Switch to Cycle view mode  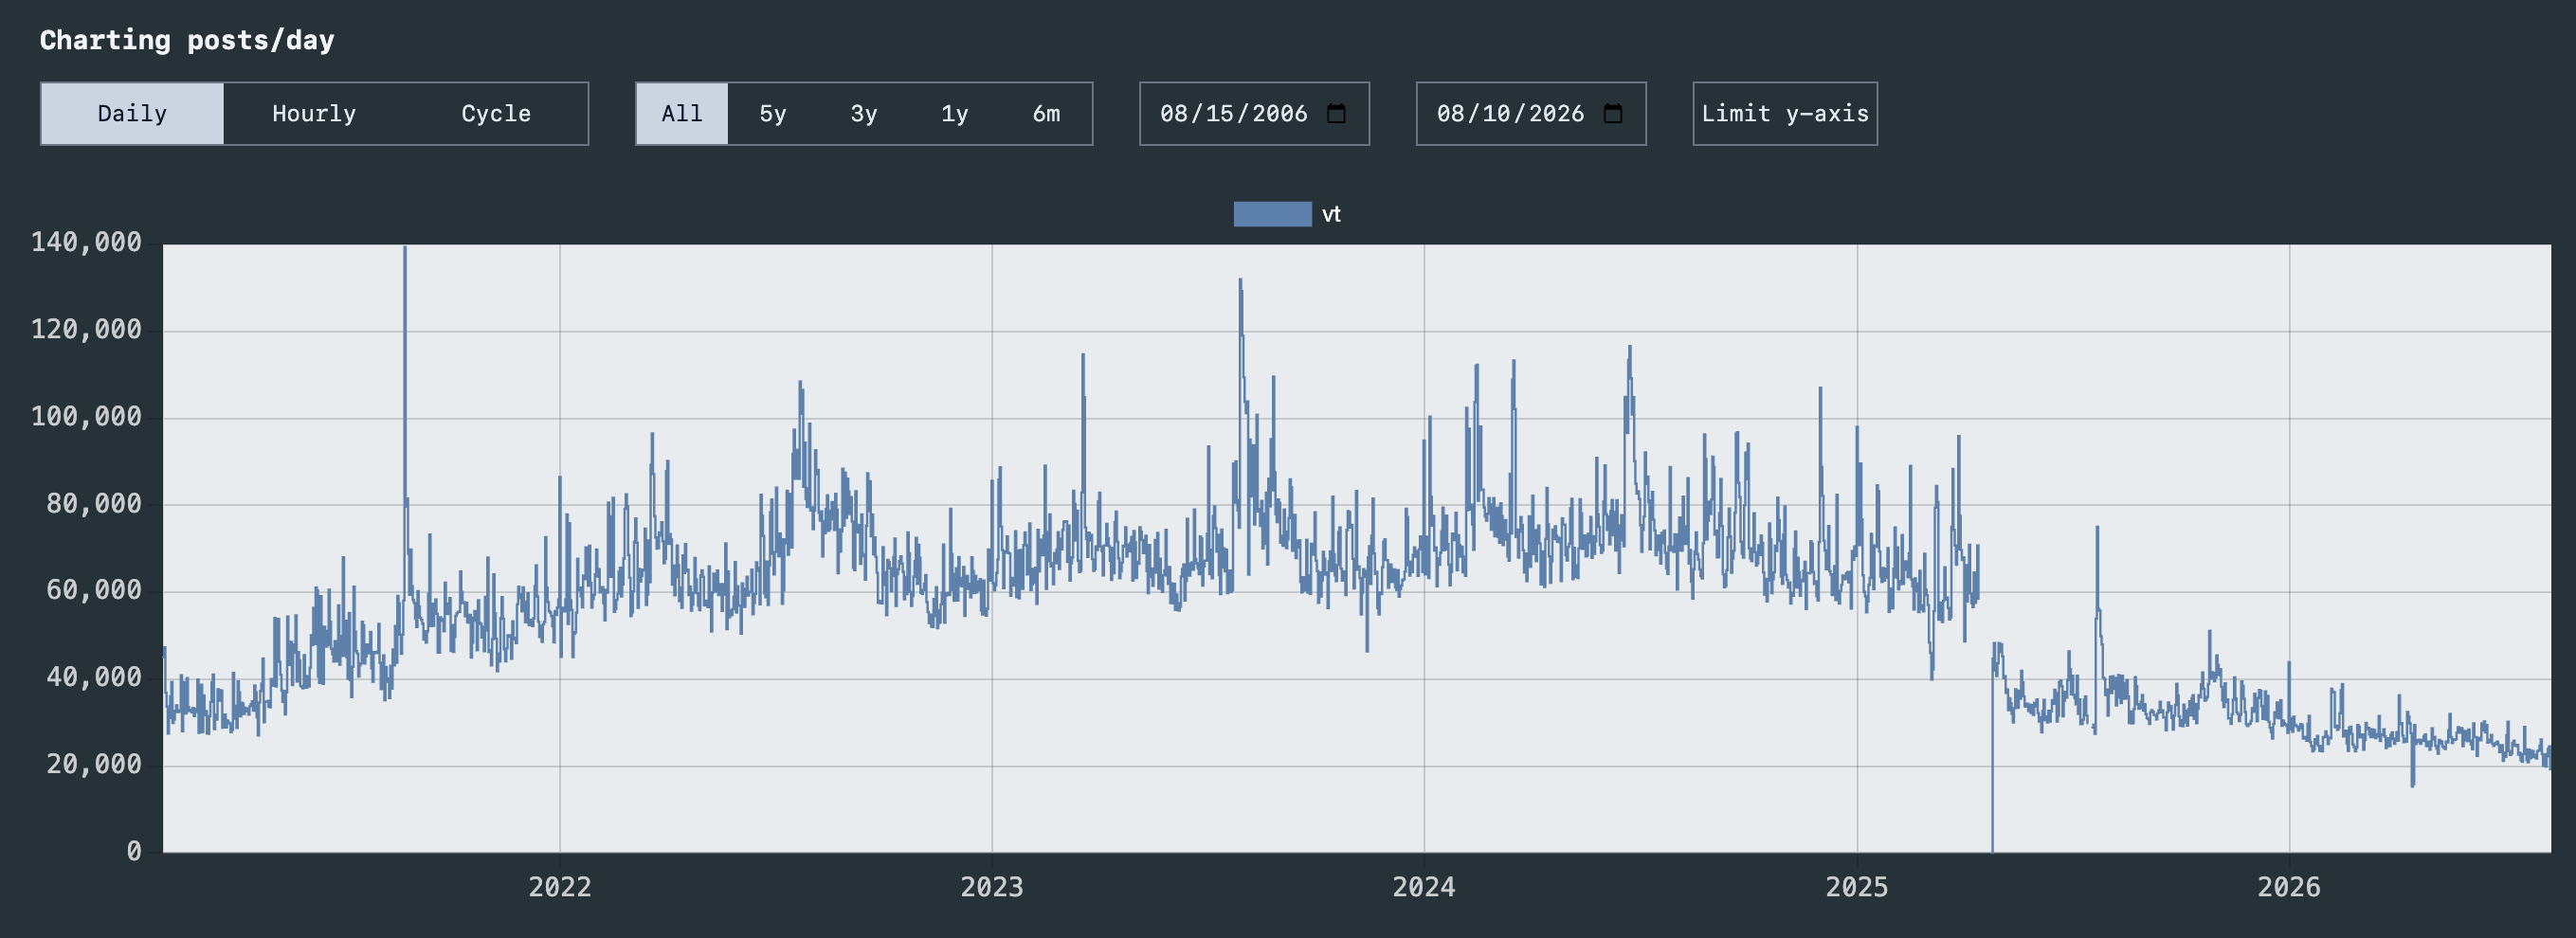(x=496, y=114)
